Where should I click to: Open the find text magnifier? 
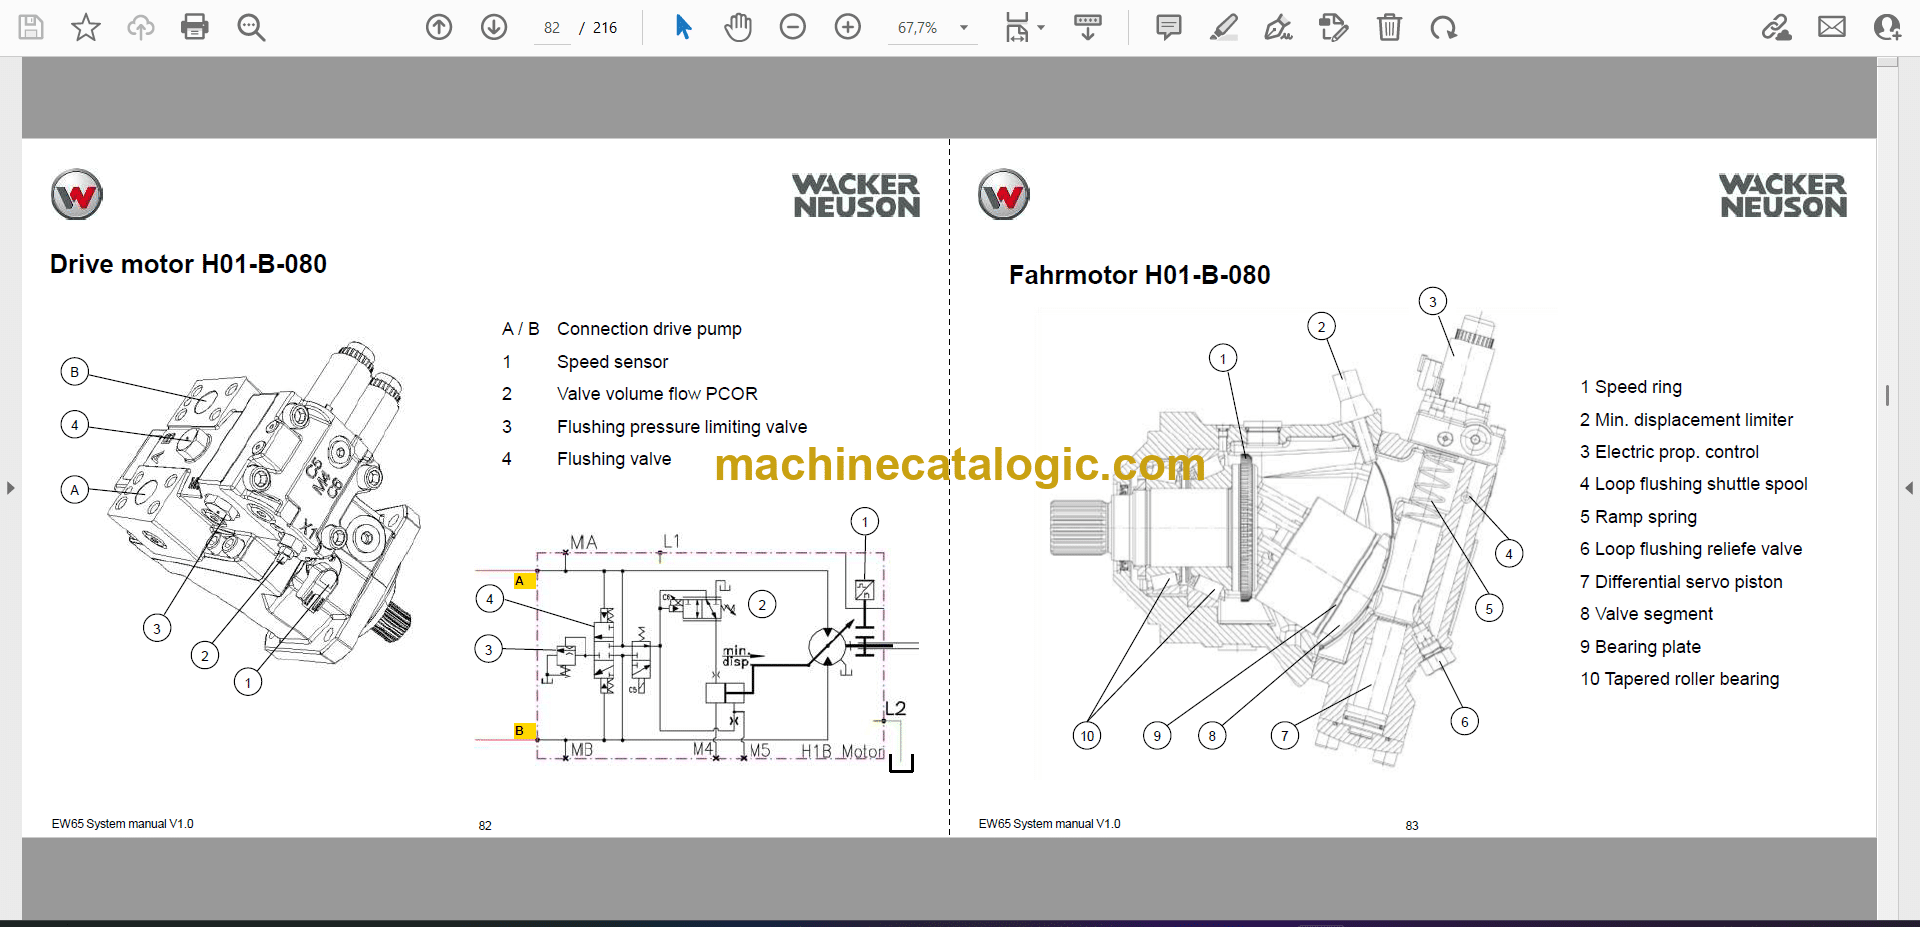pyautogui.click(x=251, y=27)
